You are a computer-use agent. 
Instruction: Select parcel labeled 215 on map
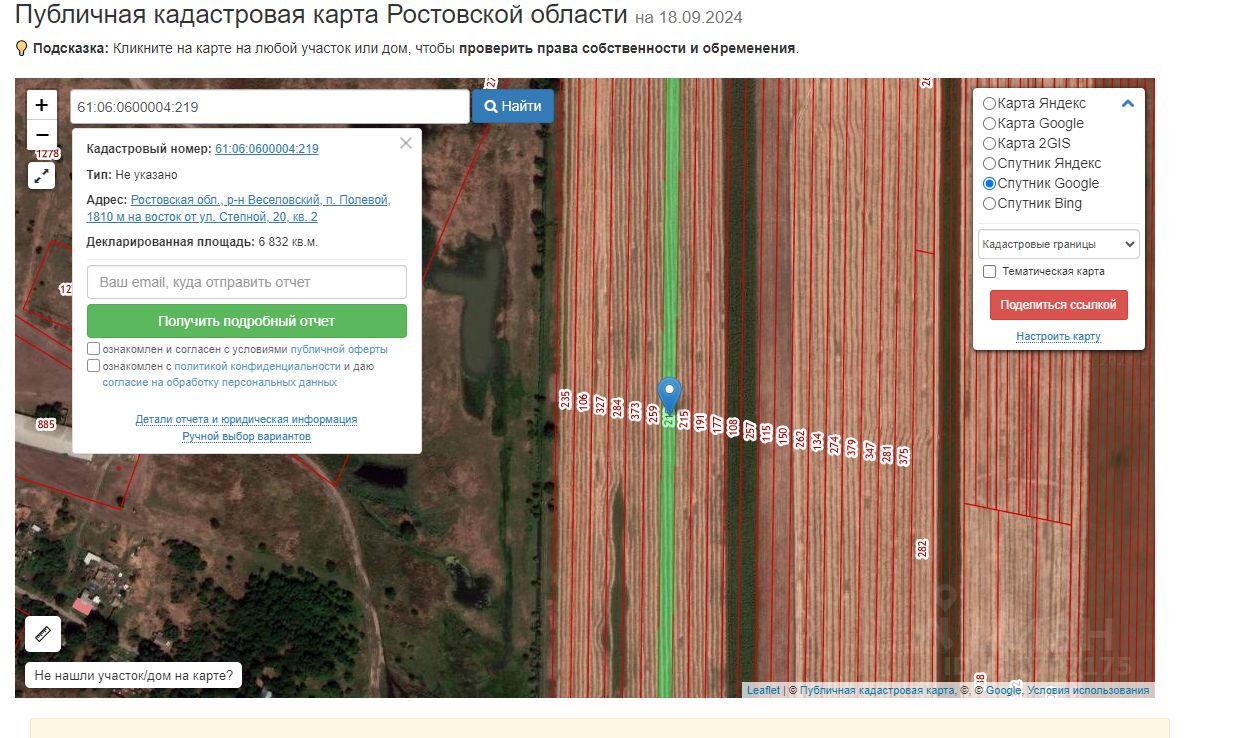click(684, 420)
